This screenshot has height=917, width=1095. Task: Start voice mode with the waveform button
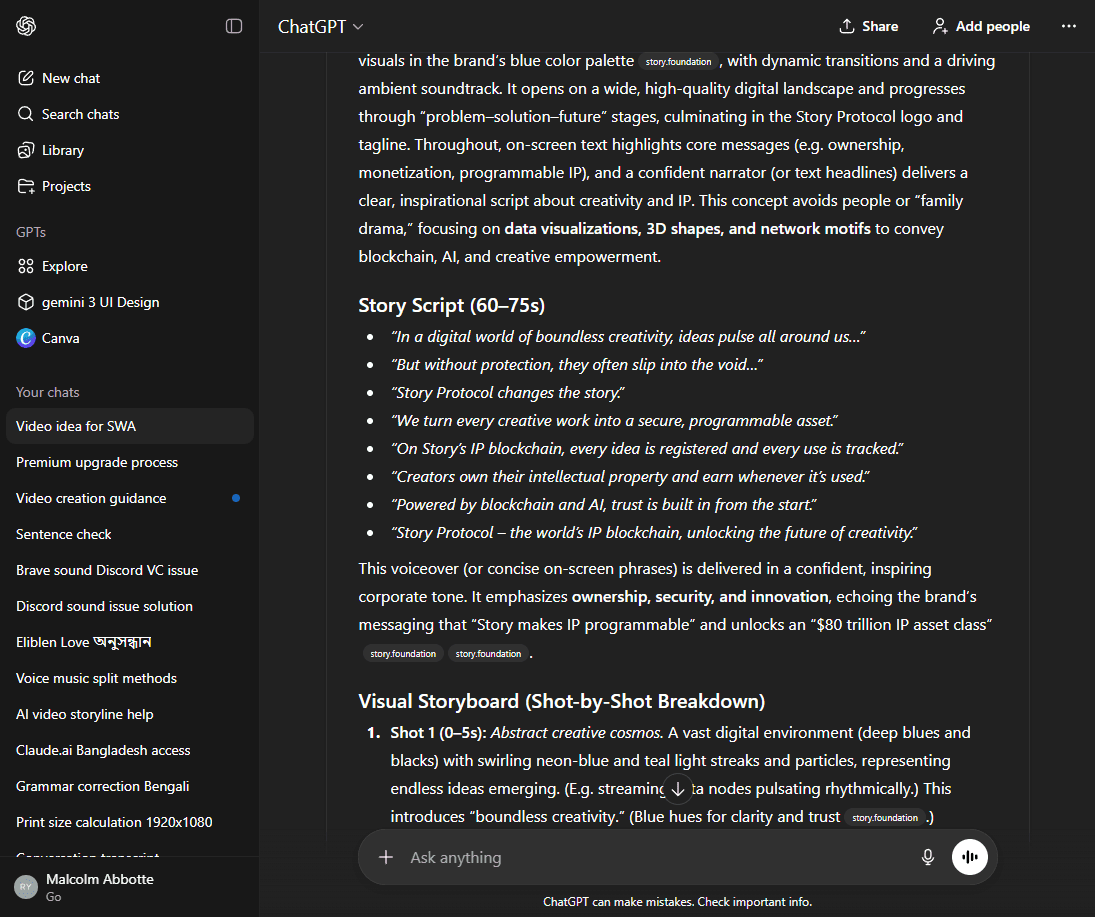point(970,857)
